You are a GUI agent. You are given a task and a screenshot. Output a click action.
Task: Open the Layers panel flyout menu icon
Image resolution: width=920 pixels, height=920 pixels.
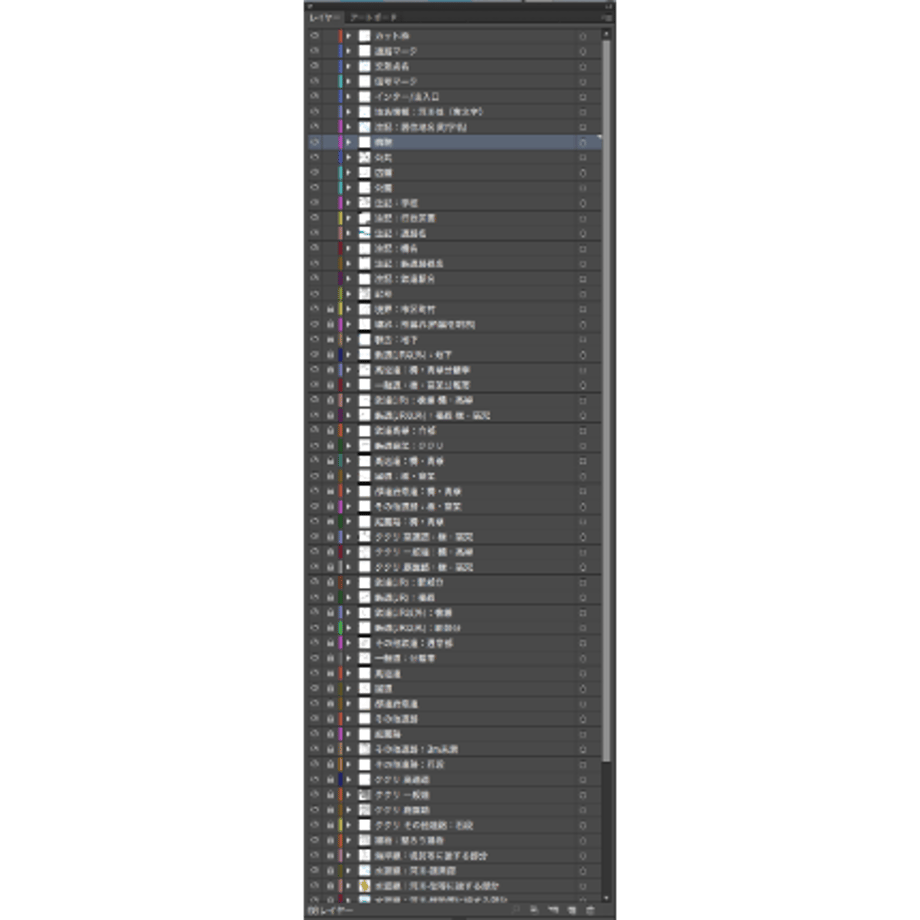pyautogui.click(x=607, y=18)
